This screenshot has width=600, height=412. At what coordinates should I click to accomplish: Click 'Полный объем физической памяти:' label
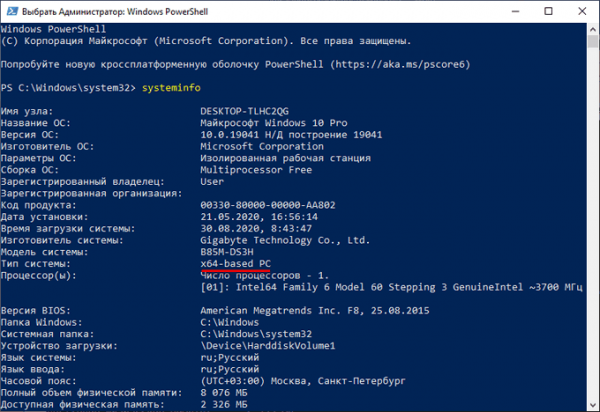coord(91,393)
